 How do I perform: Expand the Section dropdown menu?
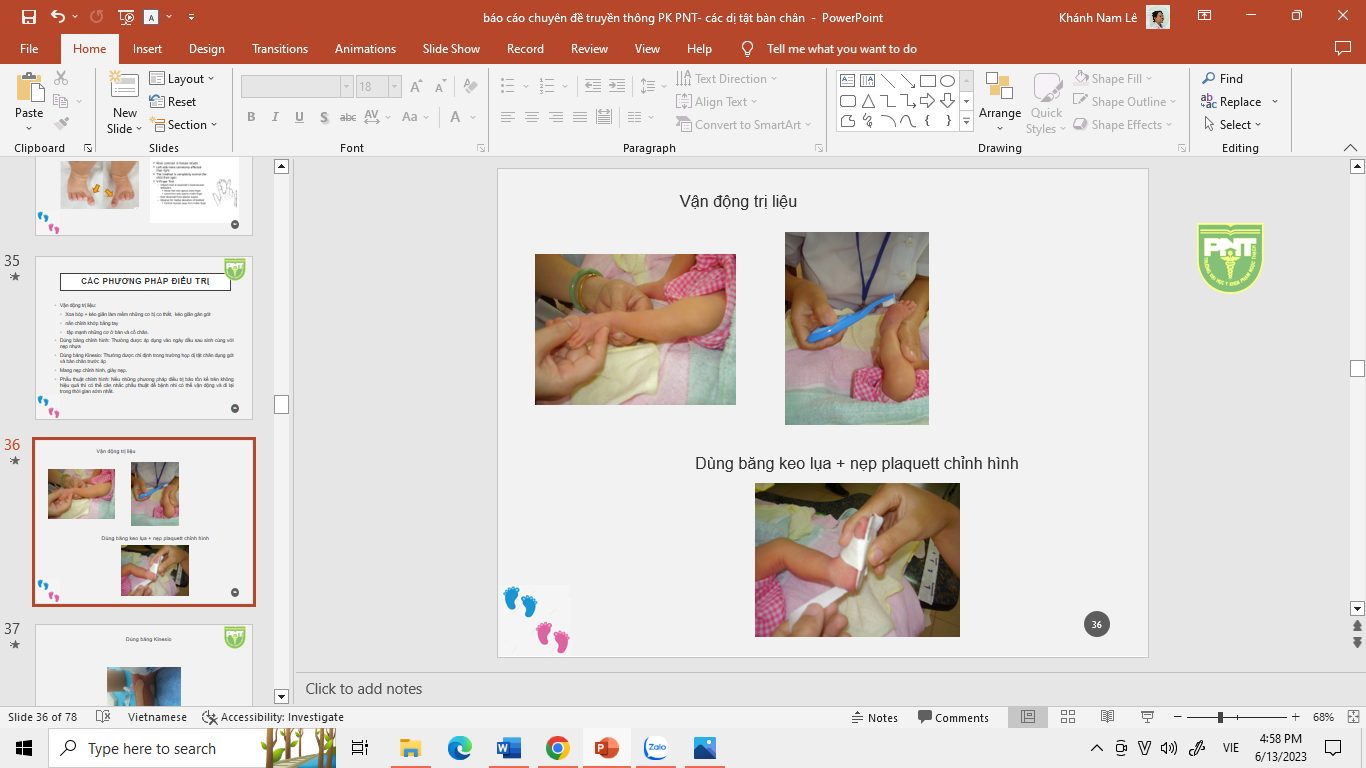185,125
